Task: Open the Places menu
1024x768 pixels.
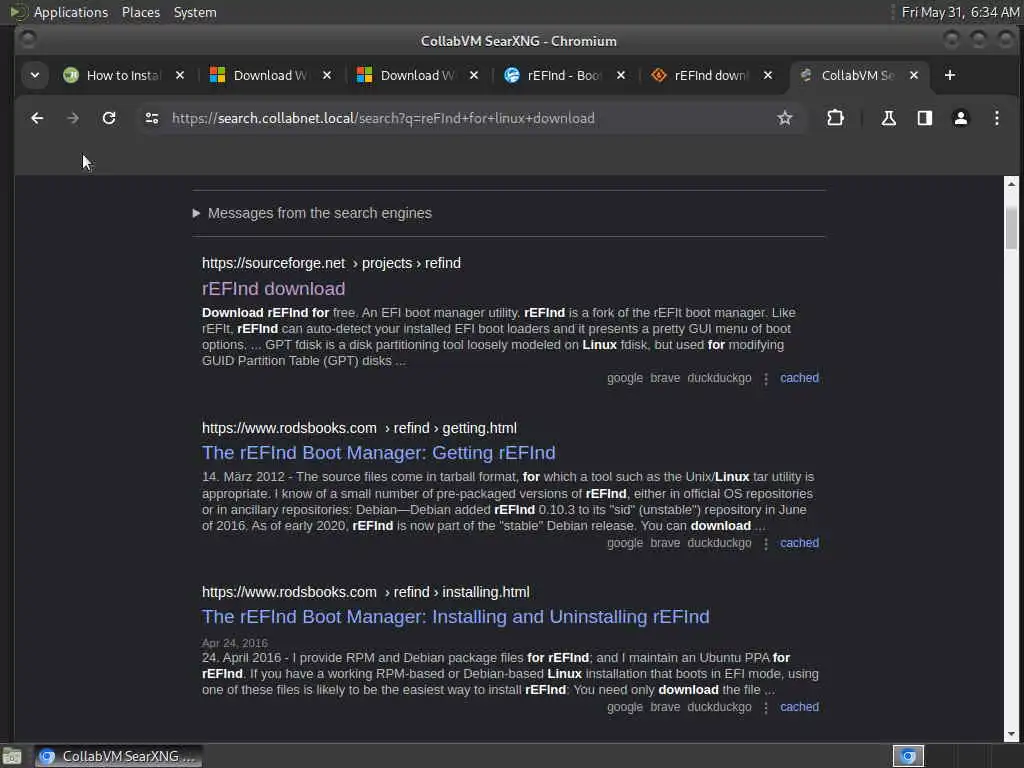Action: tap(140, 12)
